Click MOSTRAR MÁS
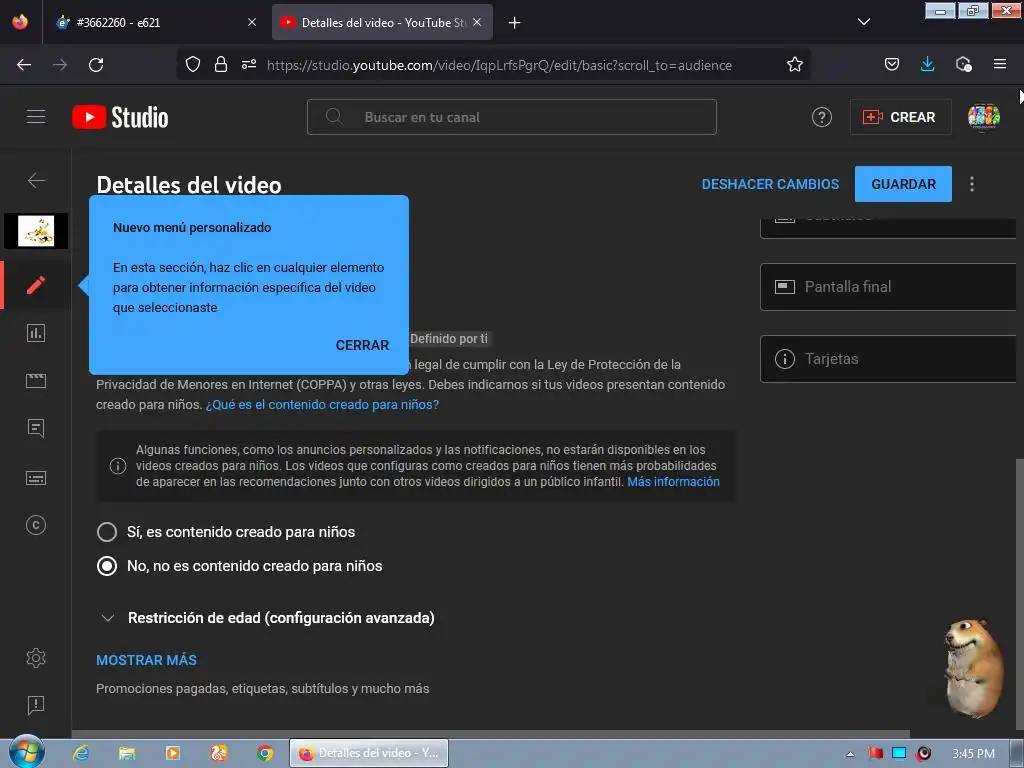 [x=146, y=660]
